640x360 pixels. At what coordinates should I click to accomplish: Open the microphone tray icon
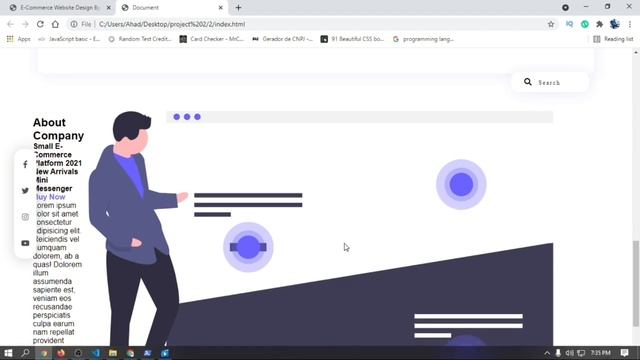(x=558, y=353)
